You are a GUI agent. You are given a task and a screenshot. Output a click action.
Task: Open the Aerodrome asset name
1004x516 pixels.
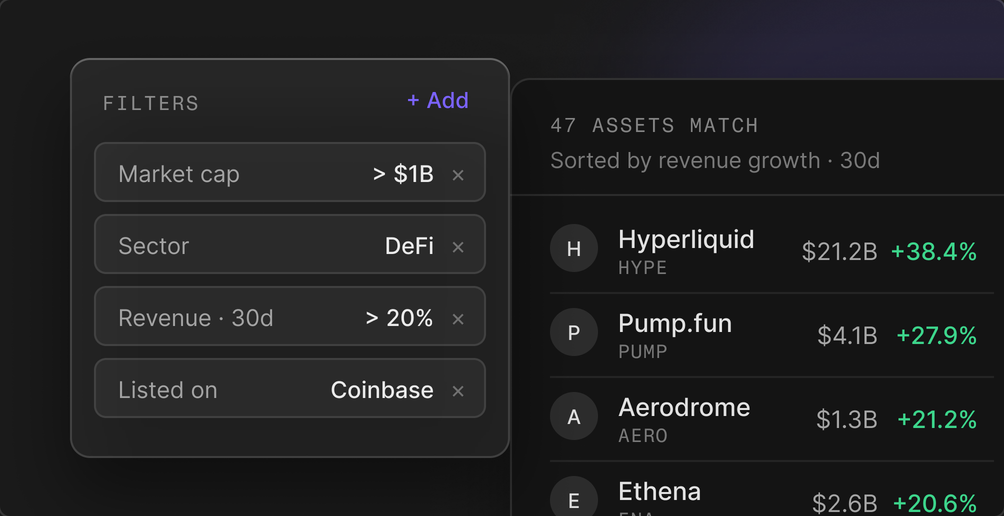684,407
